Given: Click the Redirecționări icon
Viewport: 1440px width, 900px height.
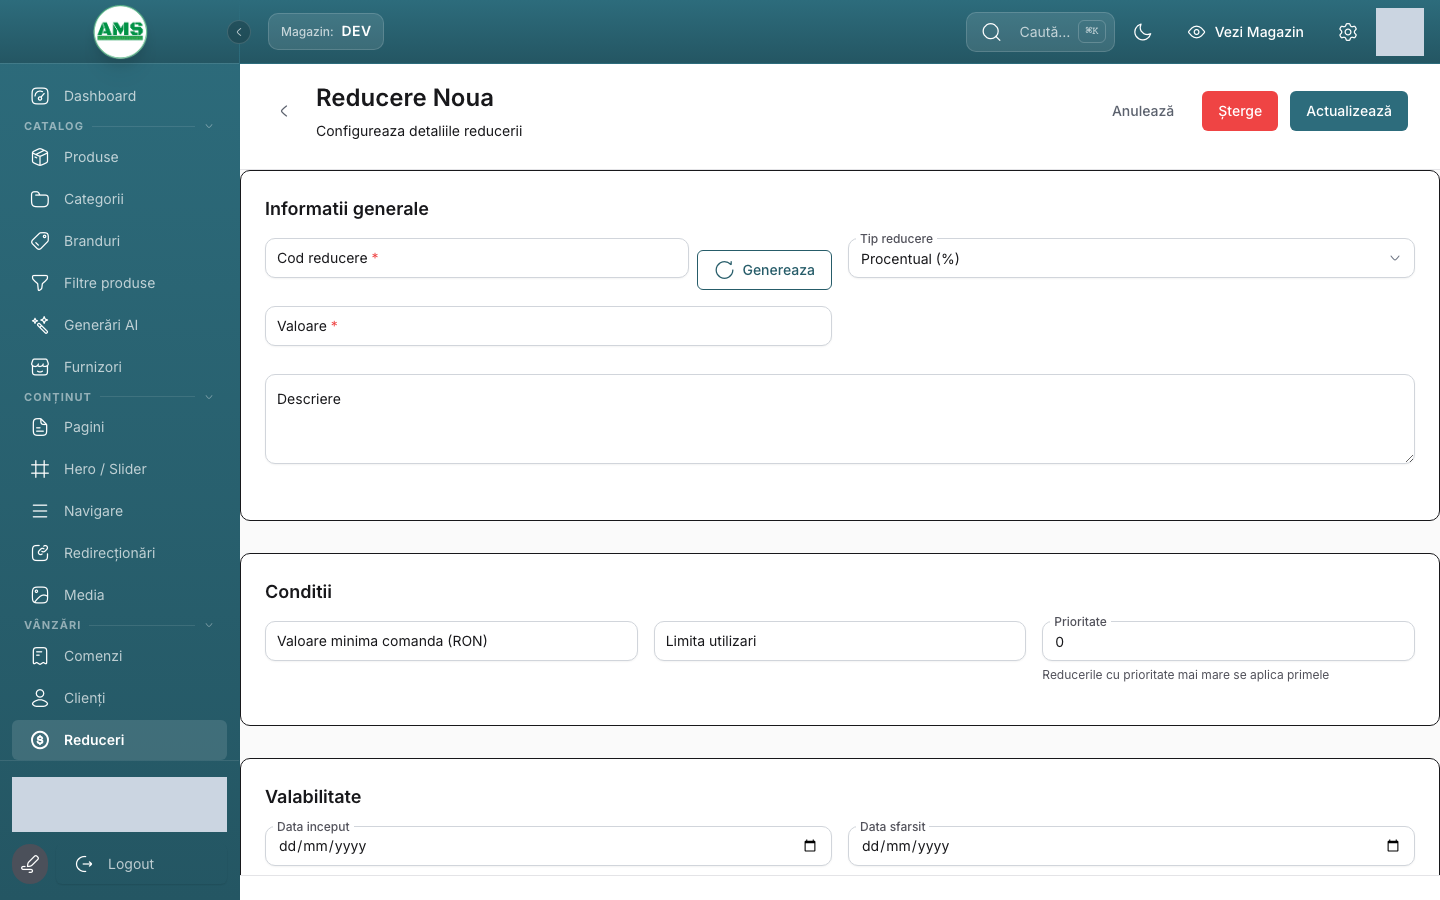Looking at the screenshot, I should [x=40, y=553].
